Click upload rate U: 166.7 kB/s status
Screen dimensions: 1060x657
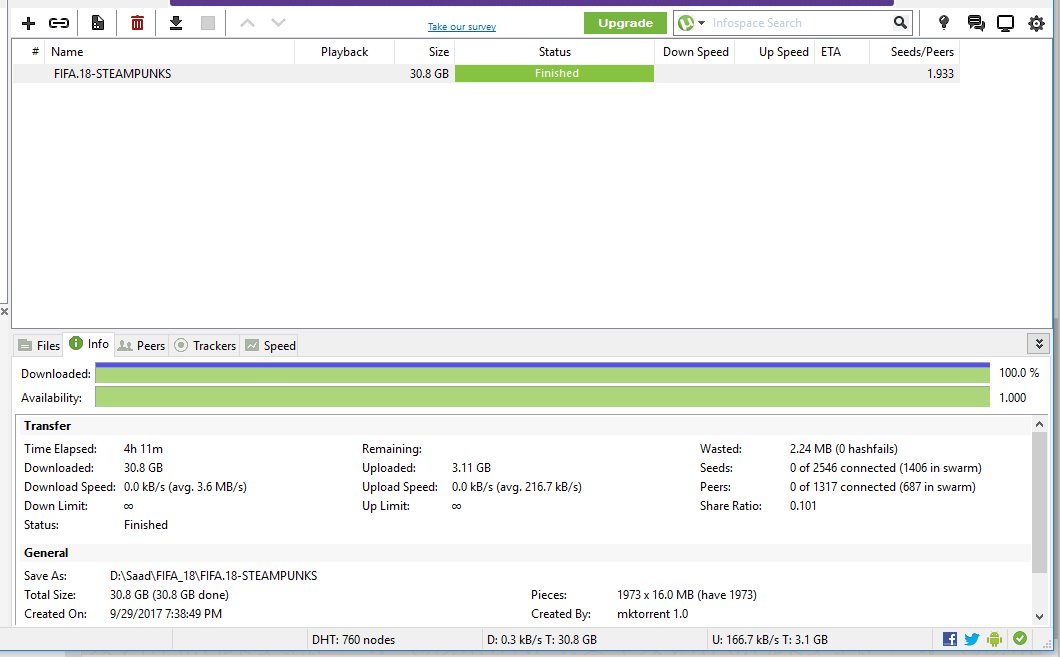click(769, 639)
